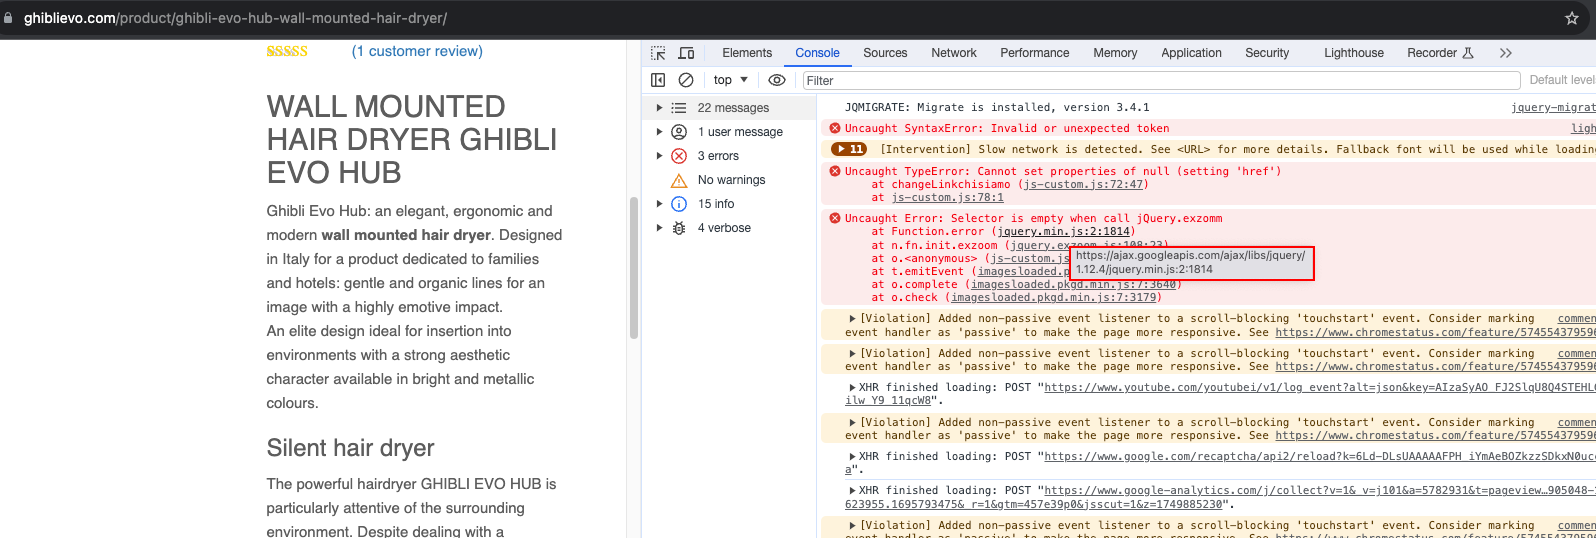This screenshot has width=1596, height=538.
Task: Expand the 4 verbose group
Action: coord(659,228)
